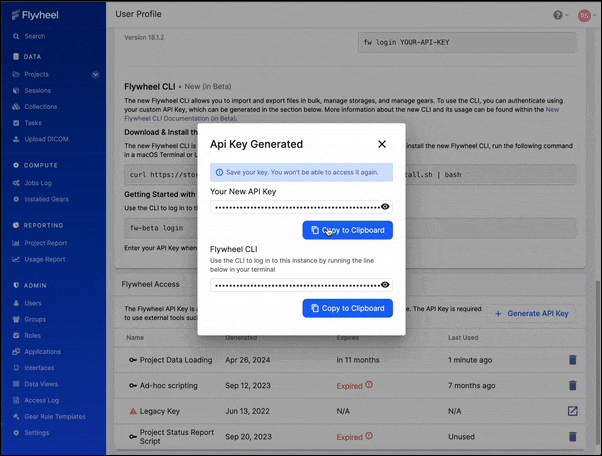Click the Legacy Key warning triangle icon
Image resolution: width=602 pixels, height=456 pixels.
133,411
